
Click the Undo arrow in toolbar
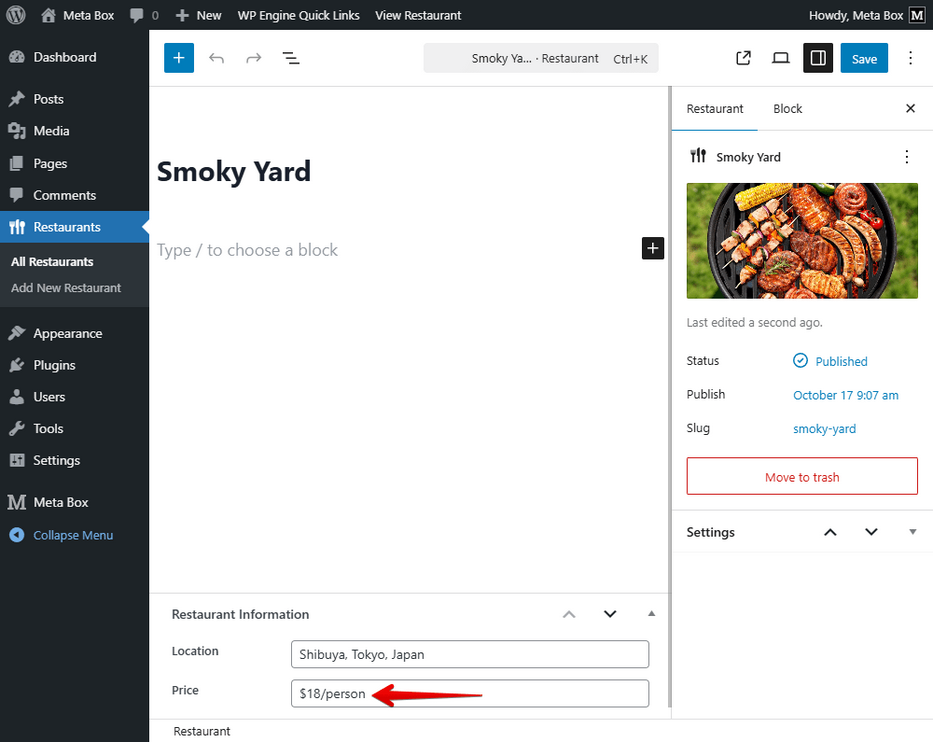tap(216, 58)
